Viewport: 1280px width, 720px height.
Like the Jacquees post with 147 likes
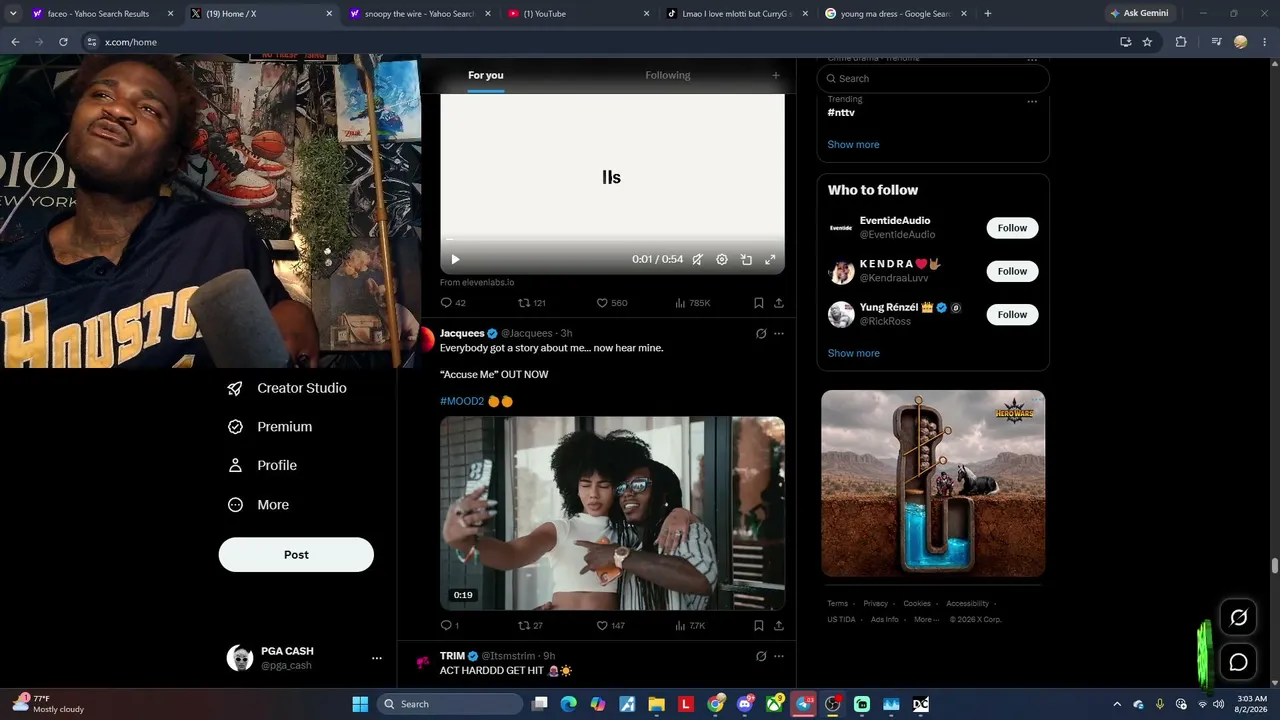coord(611,626)
